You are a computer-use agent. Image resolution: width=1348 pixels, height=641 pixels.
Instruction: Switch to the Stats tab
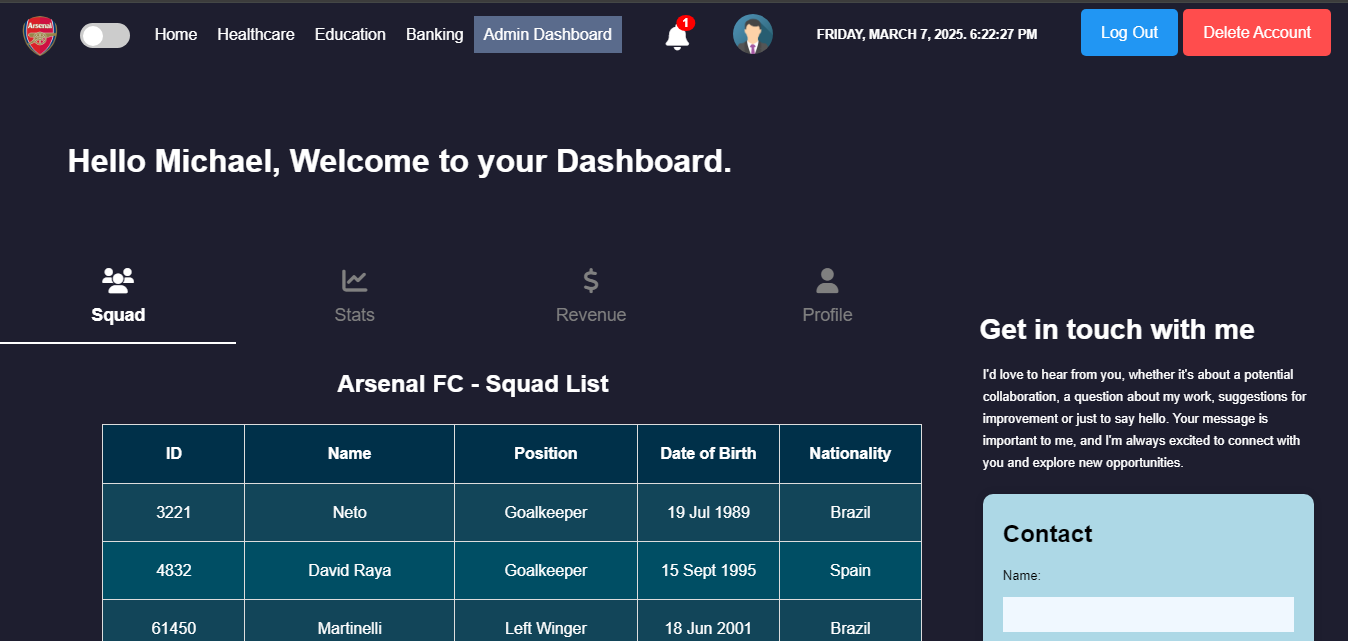pyautogui.click(x=354, y=295)
